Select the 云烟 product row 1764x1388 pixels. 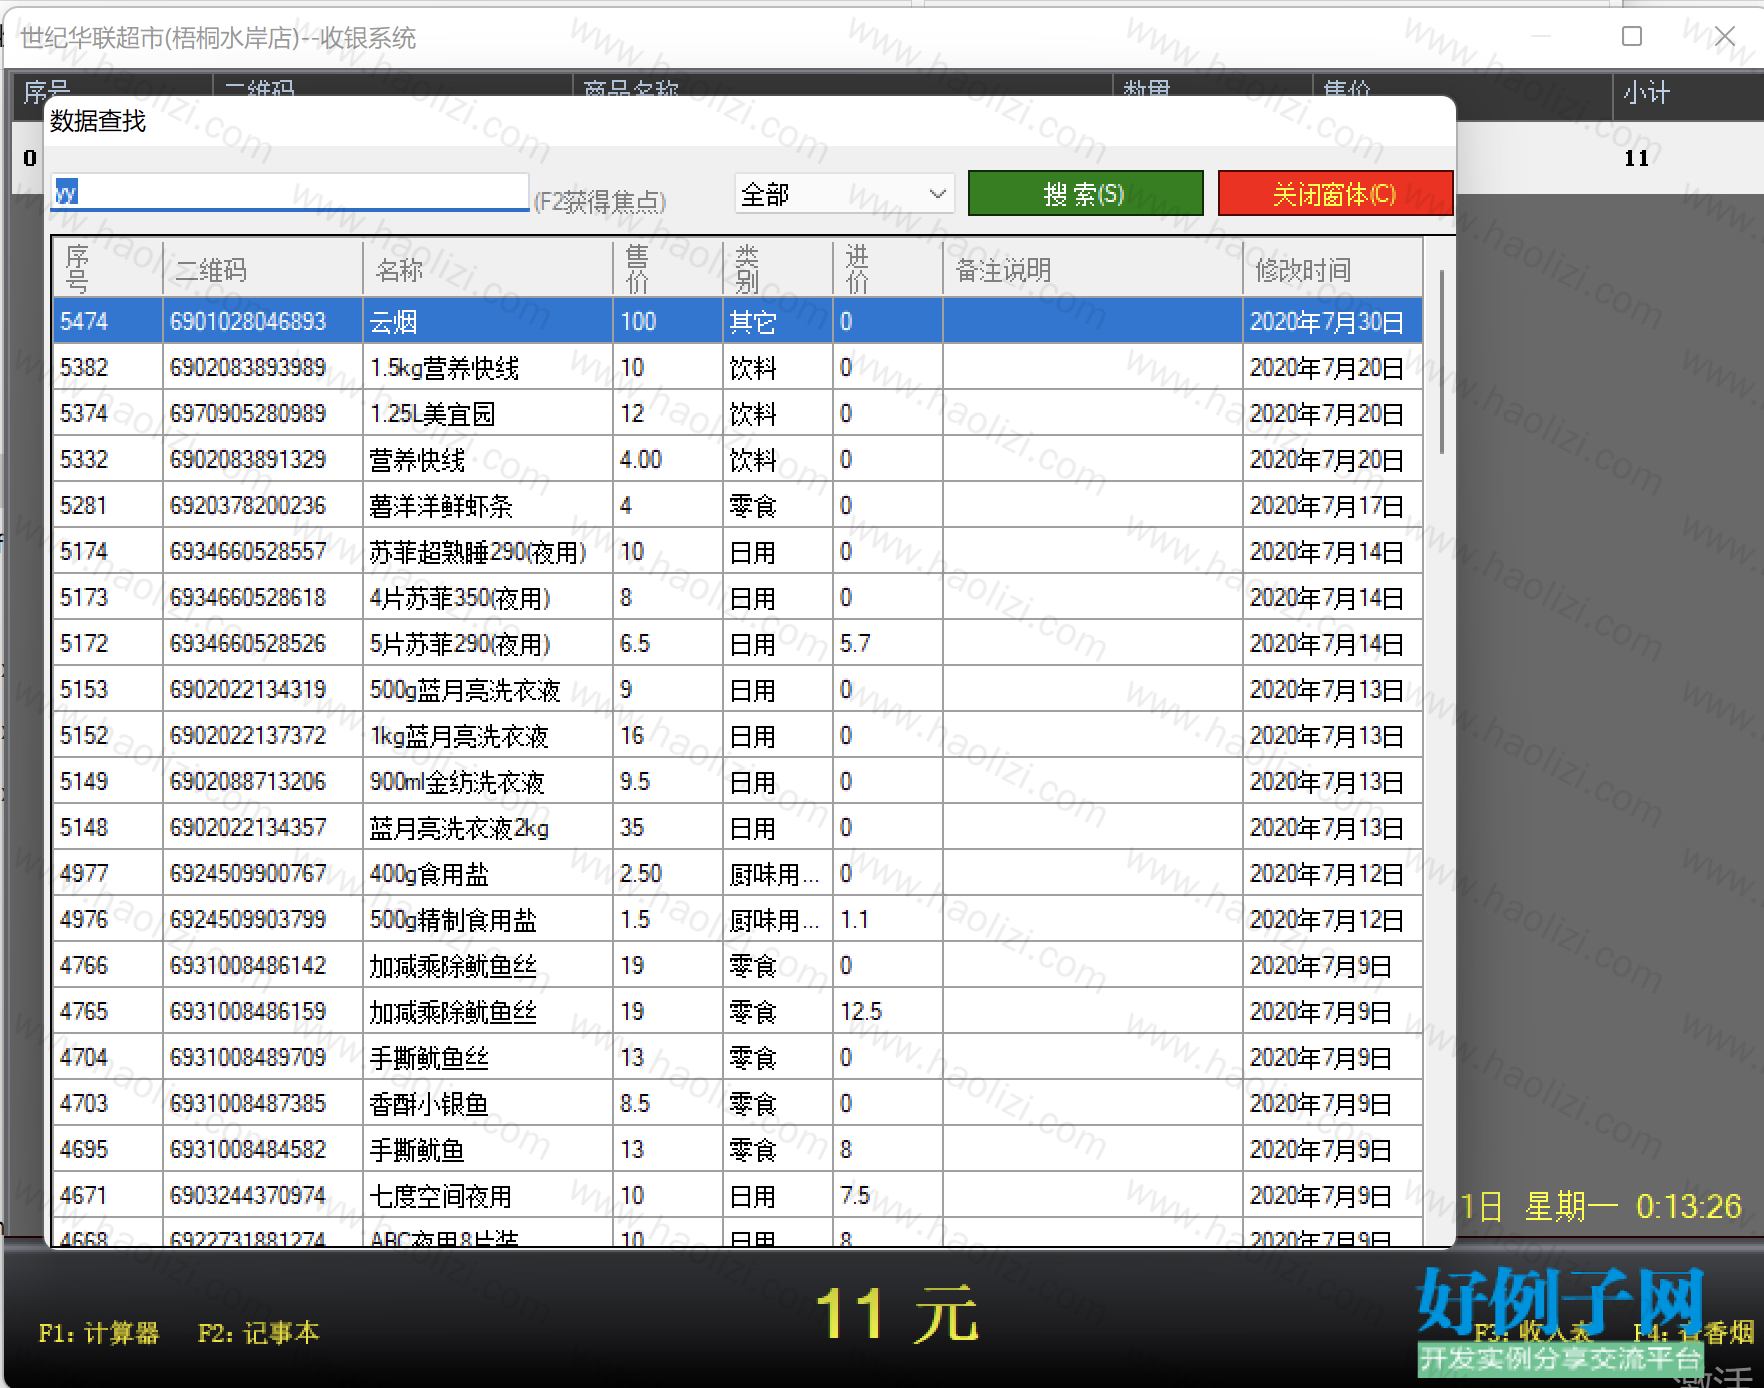[x=737, y=321]
